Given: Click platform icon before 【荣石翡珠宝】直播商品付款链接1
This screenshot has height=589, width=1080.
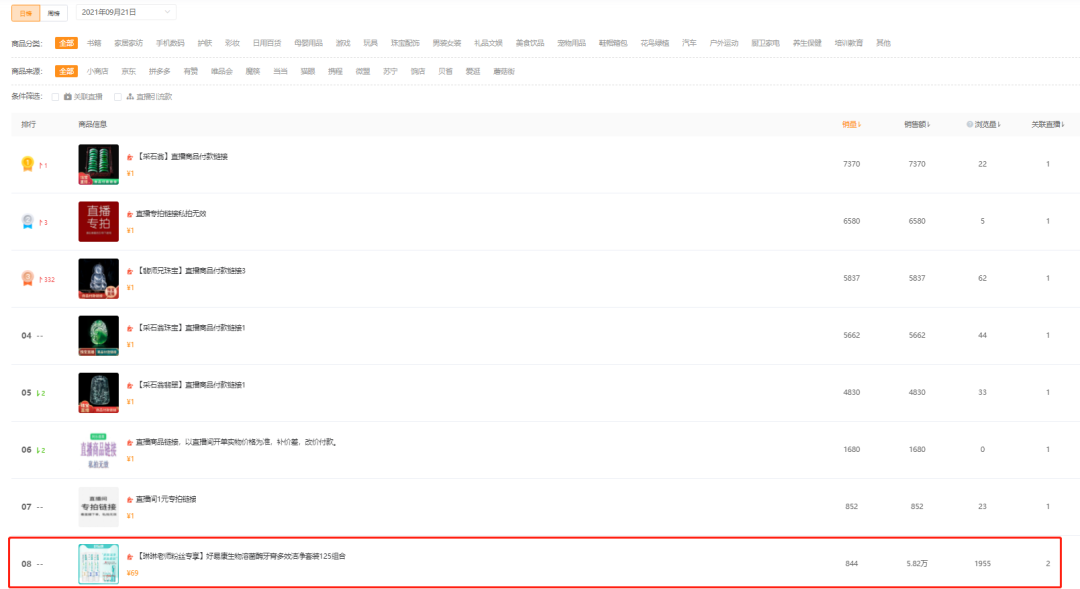Looking at the screenshot, I should tap(129, 328).
